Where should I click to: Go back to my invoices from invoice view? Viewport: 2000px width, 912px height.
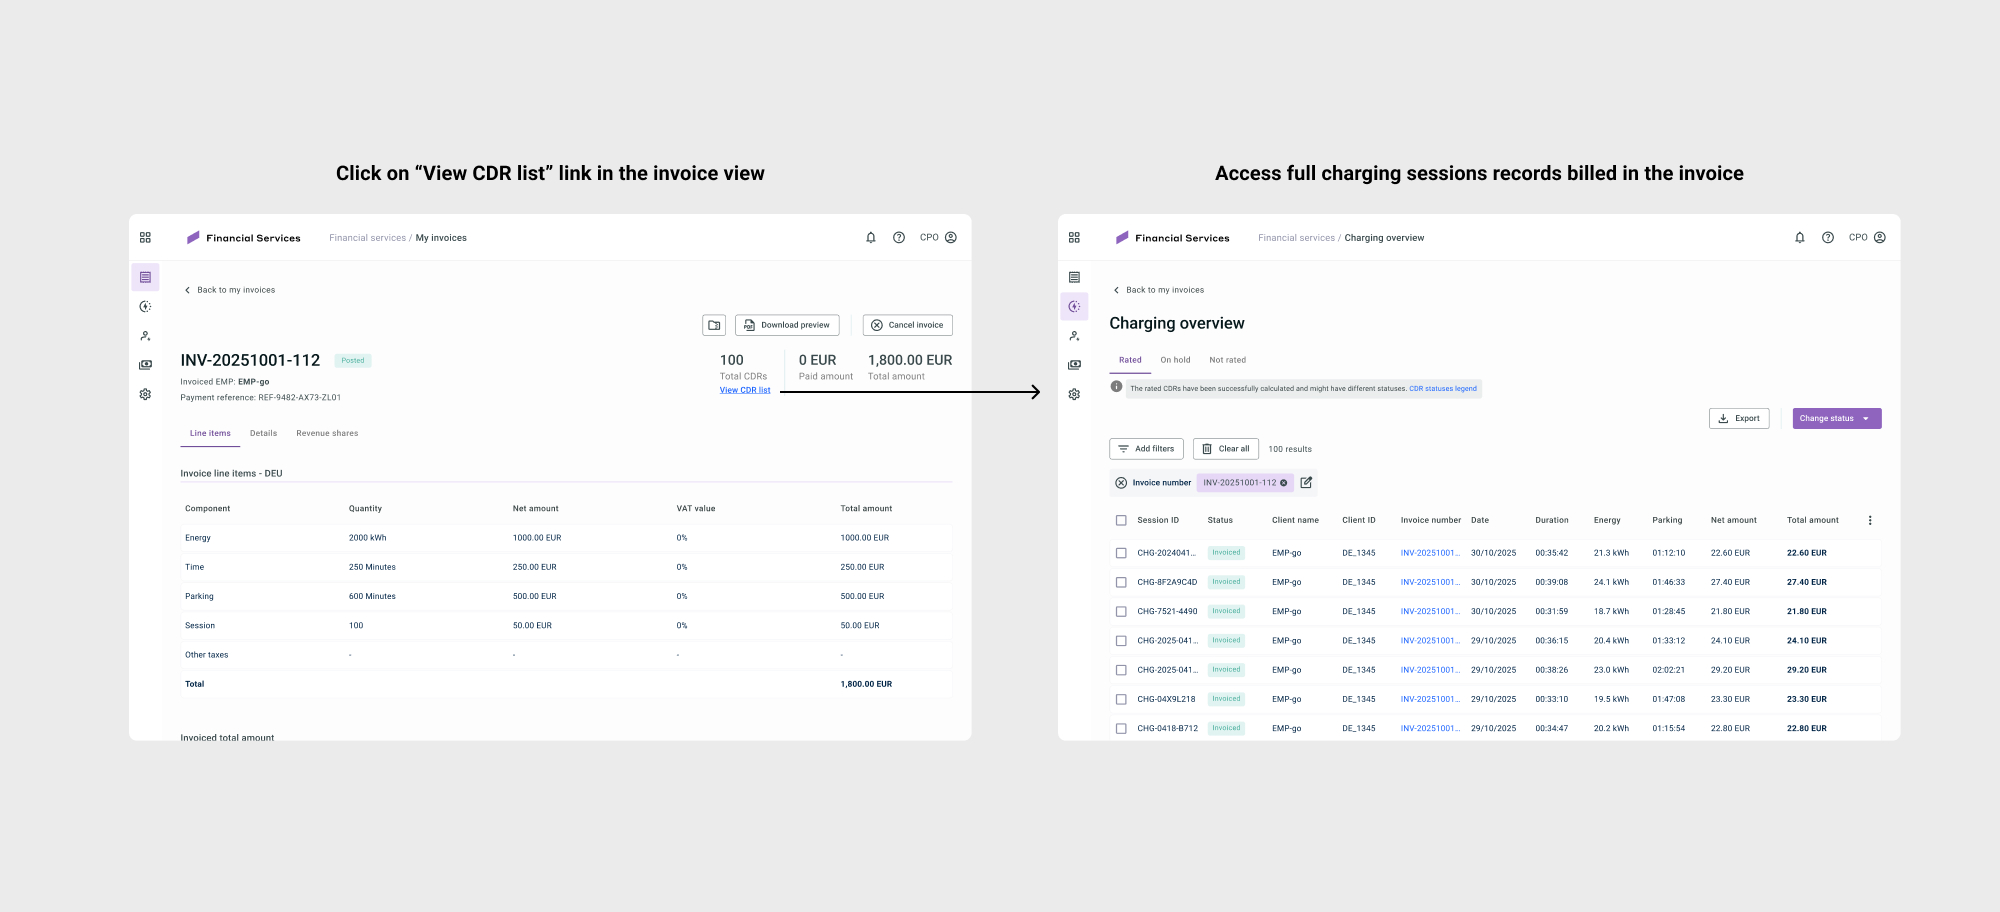tap(230, 290)
